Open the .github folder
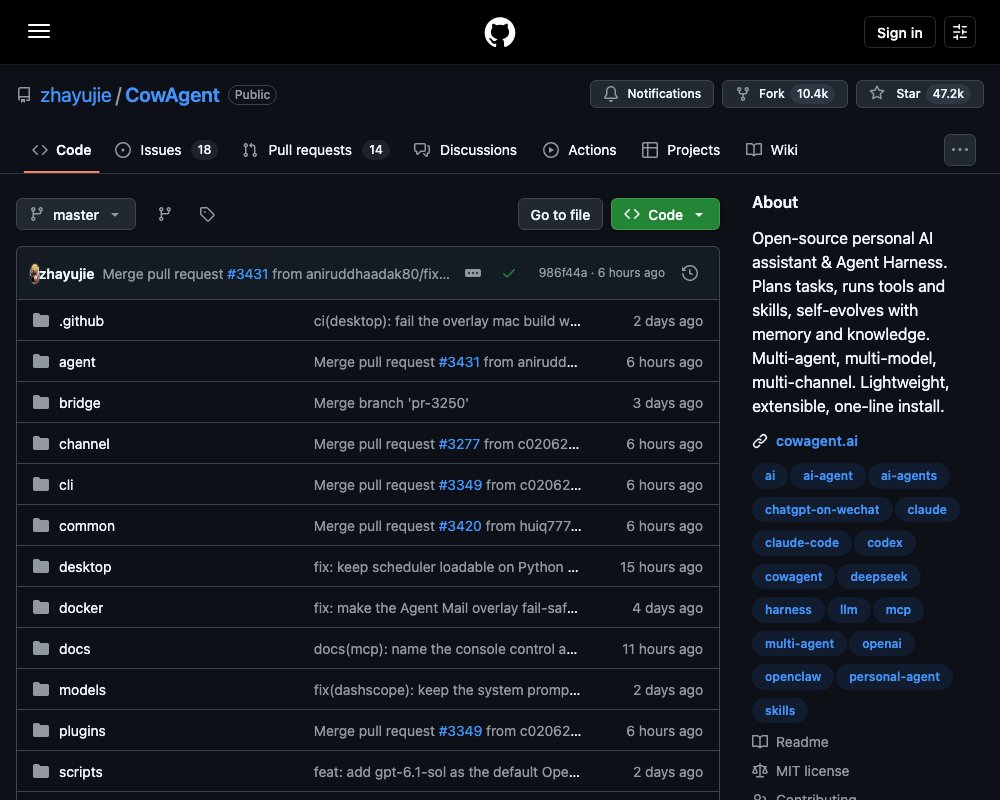 click(x=81, y=321)
